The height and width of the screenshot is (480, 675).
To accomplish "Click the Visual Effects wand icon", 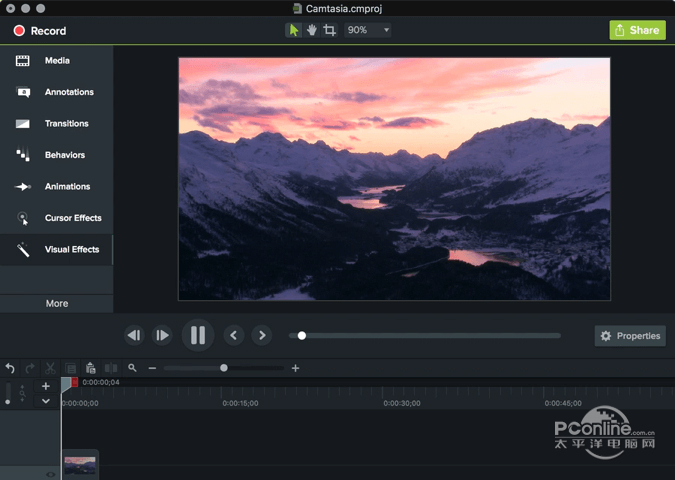I will [x=23, y=250].
